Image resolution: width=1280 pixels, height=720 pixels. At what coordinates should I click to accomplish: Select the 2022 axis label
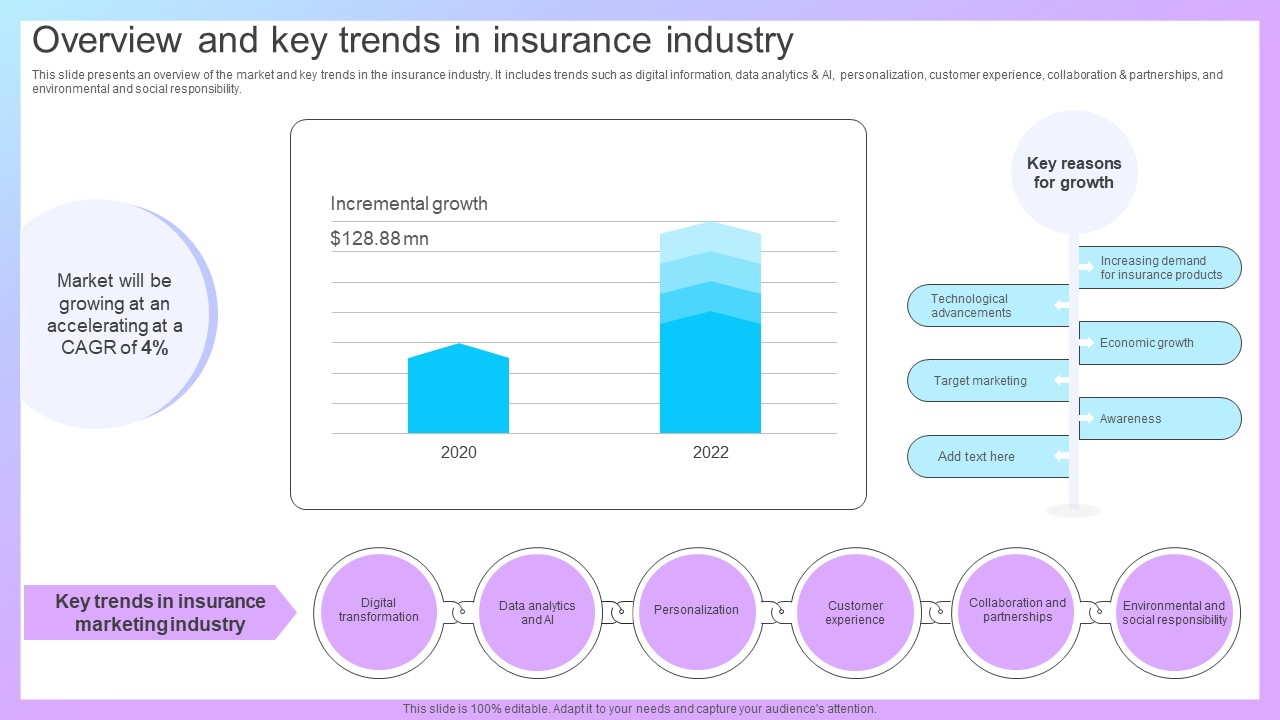(x=711, y=453)
